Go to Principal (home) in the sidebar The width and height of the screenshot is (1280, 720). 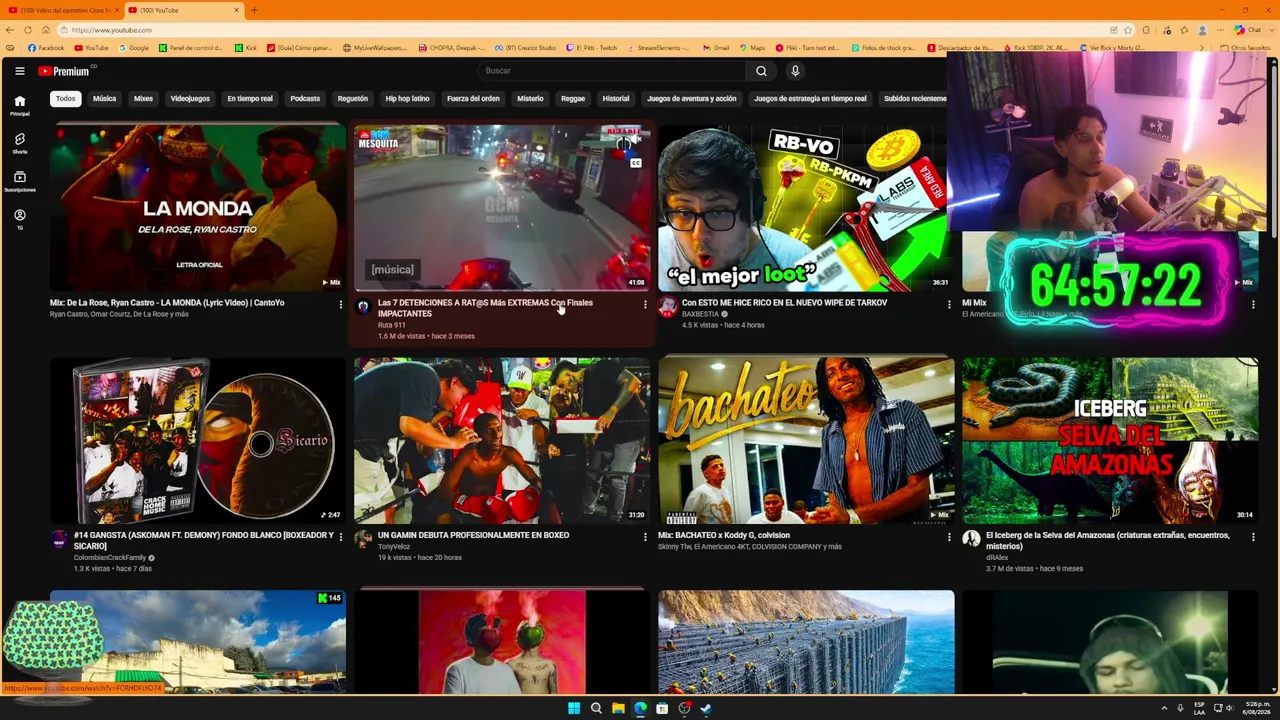coord(19,105)
